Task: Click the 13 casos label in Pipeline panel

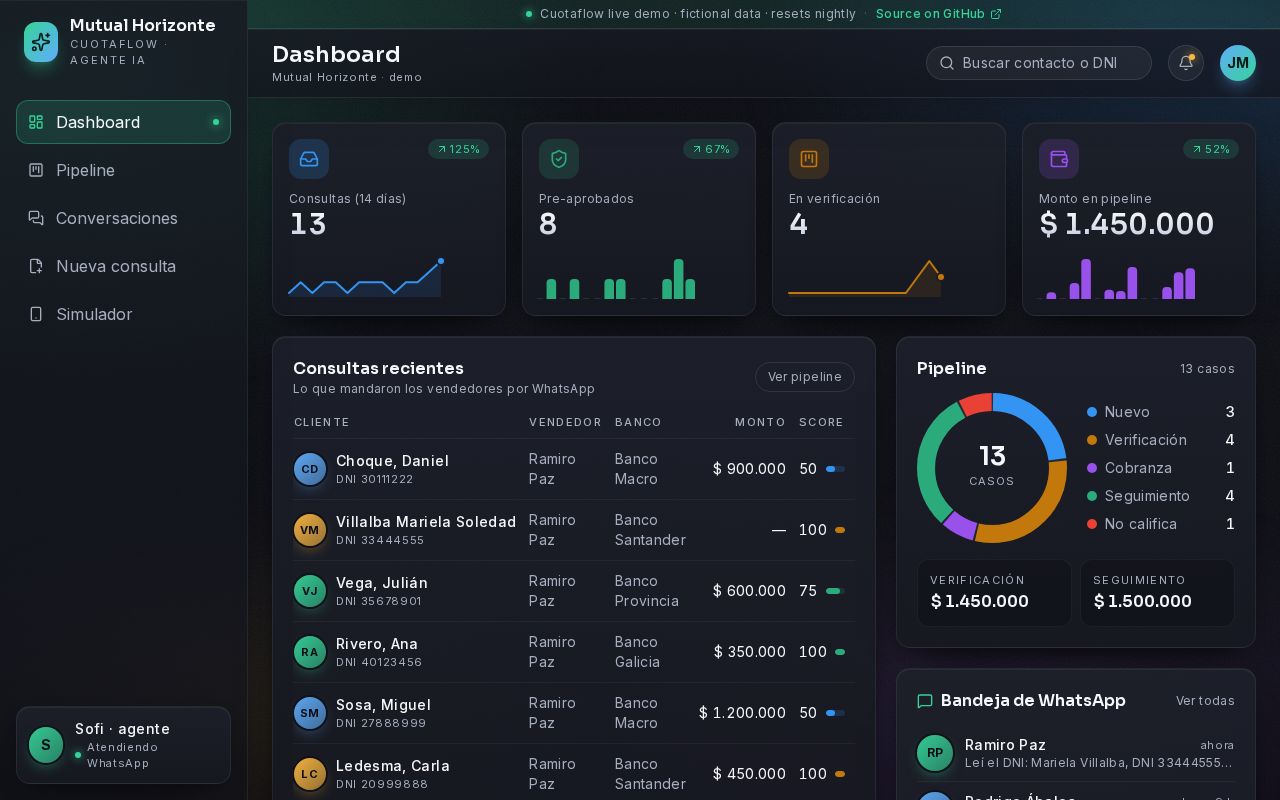Action: 1207,369
